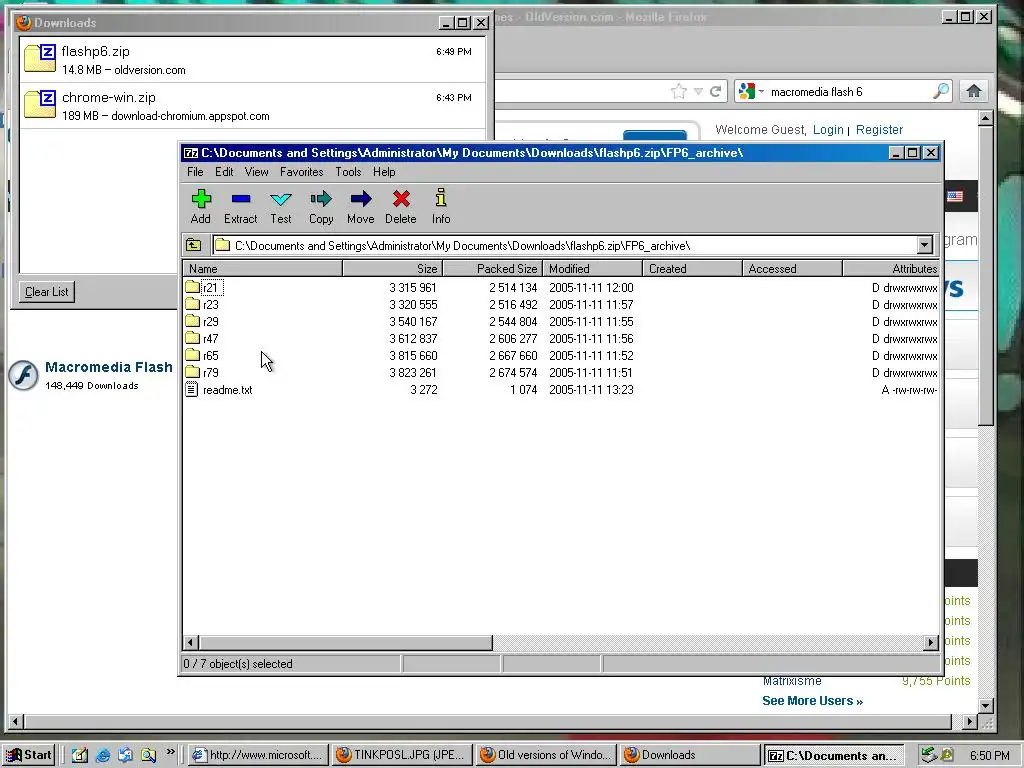Switch to TINKPOSL.JPG taskbar window
The height and width of the screenshot is (768, 1024).
(x=402, y=755)
